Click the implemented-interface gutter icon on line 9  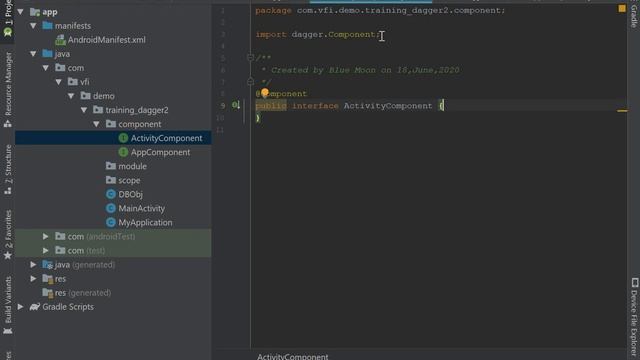pyautogui.click(x=236, y=105)
